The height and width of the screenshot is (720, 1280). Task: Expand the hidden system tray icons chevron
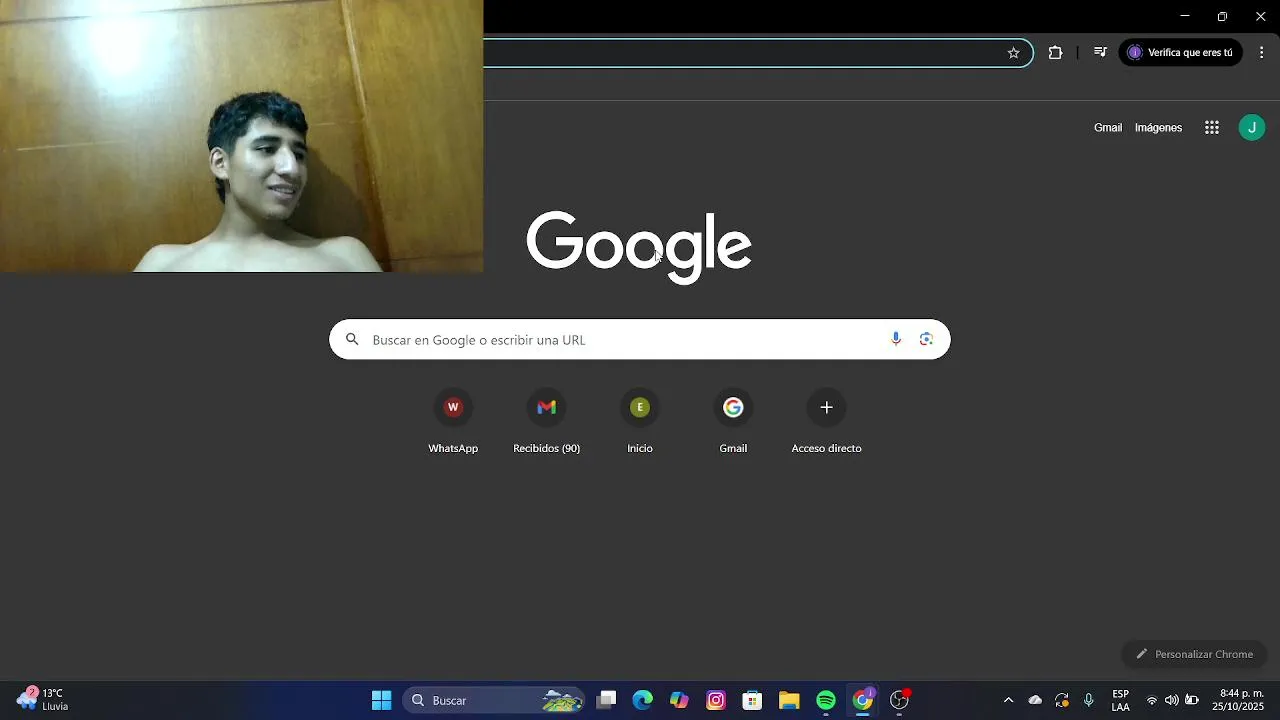(1008, 700)
